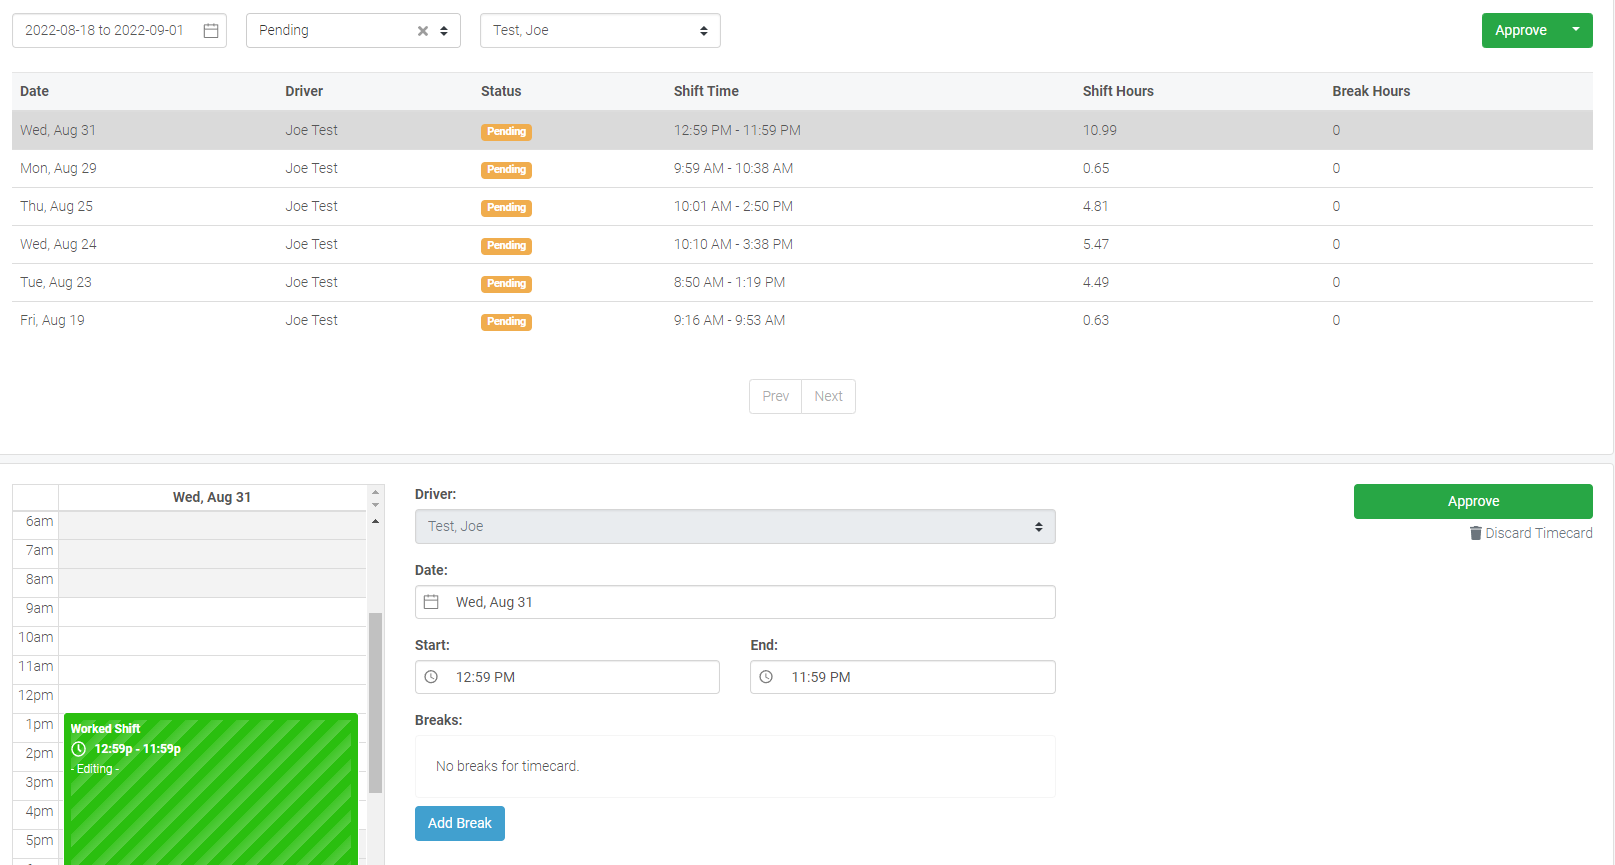The height and width of the screenshot is (865, 1615).
Task: Select the Fri, Aug 19 timecard row
Action: click(802, 320)
